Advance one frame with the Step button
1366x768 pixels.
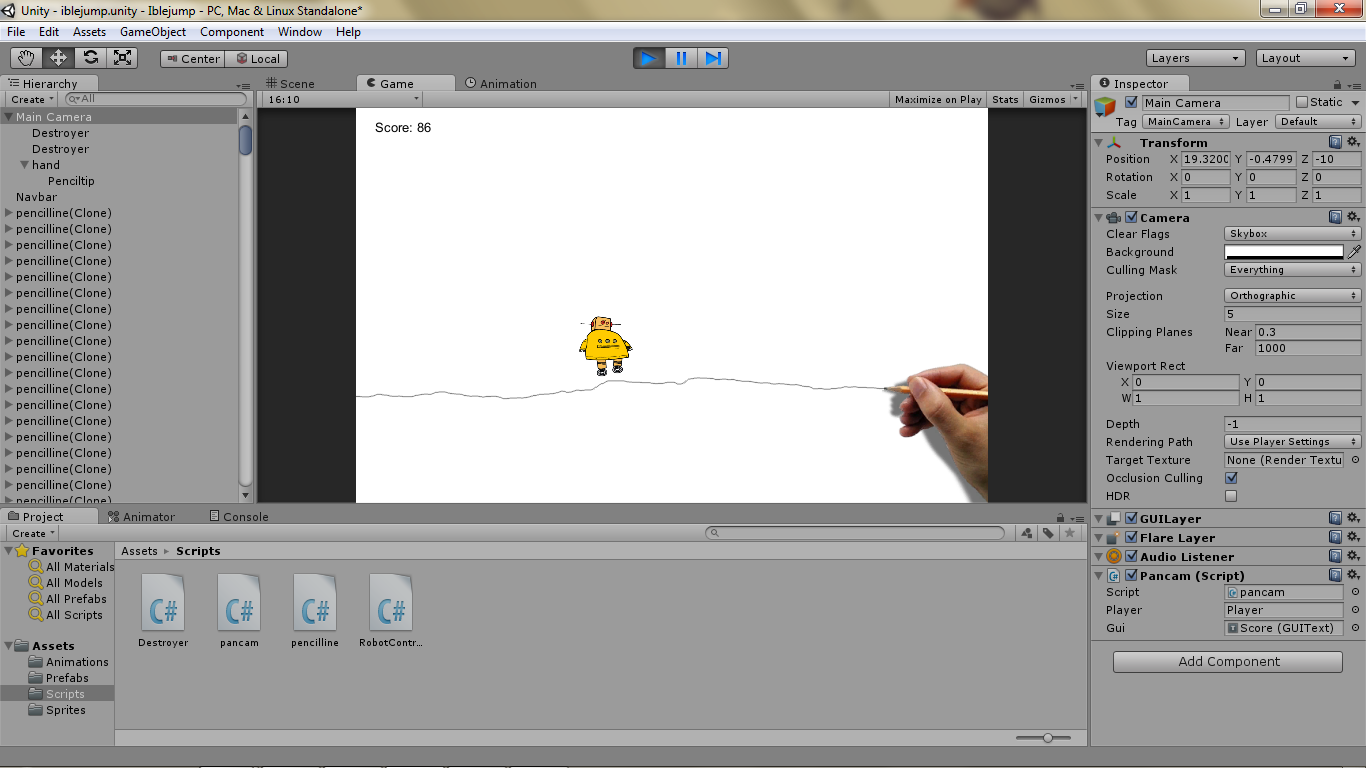713,58
